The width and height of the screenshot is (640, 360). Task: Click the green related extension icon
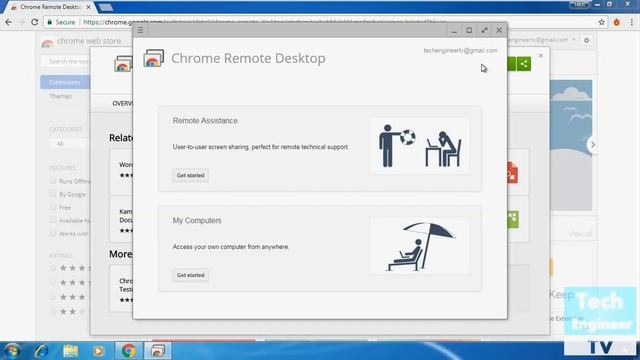[513, 219]
